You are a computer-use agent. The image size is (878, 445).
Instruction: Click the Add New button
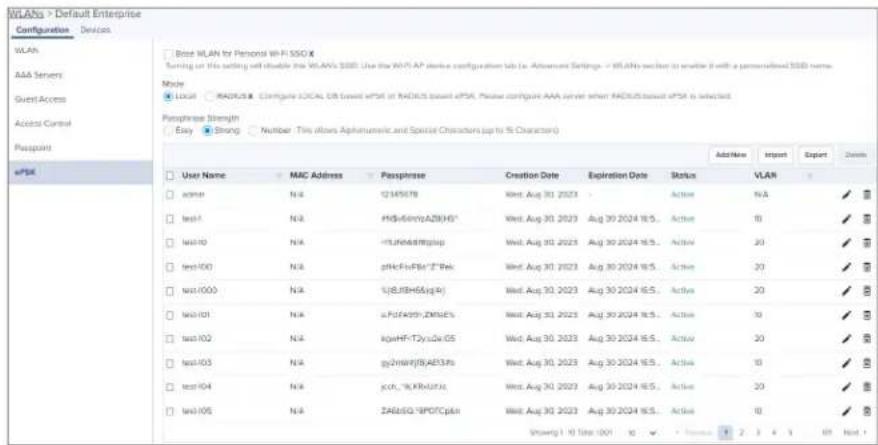[x=731, y=154]
